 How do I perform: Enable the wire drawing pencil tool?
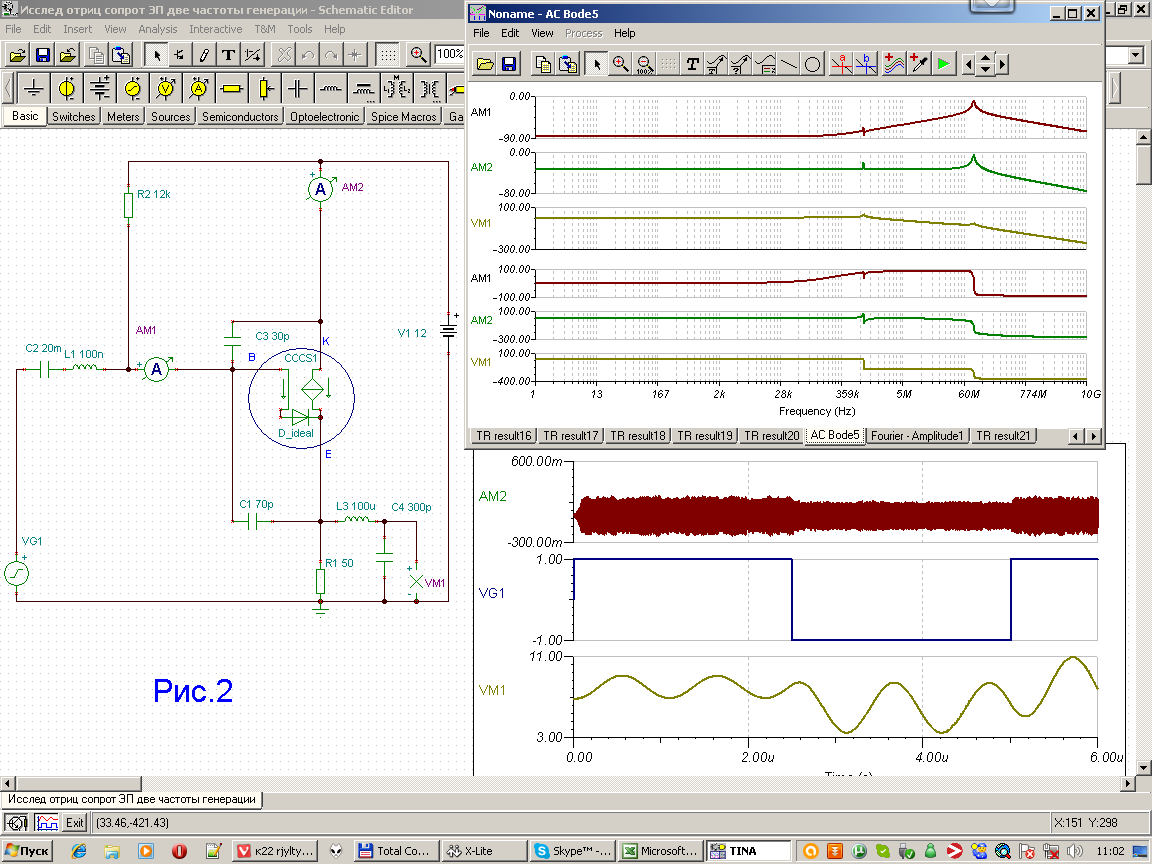[204, 54]
